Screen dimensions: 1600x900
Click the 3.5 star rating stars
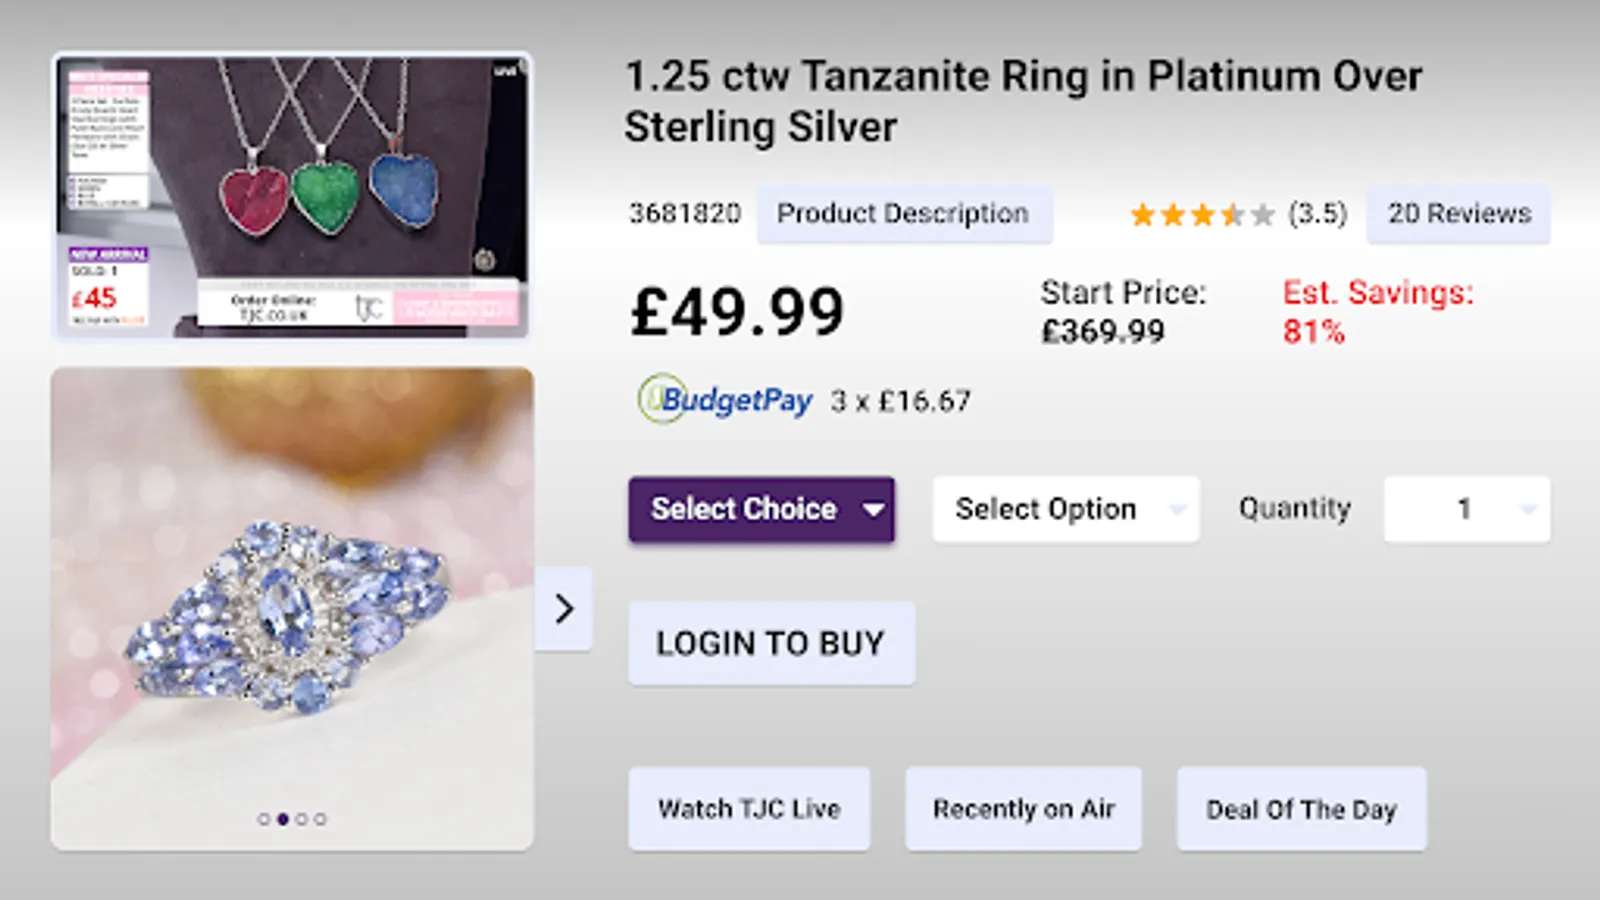[x=1202, y=214]
